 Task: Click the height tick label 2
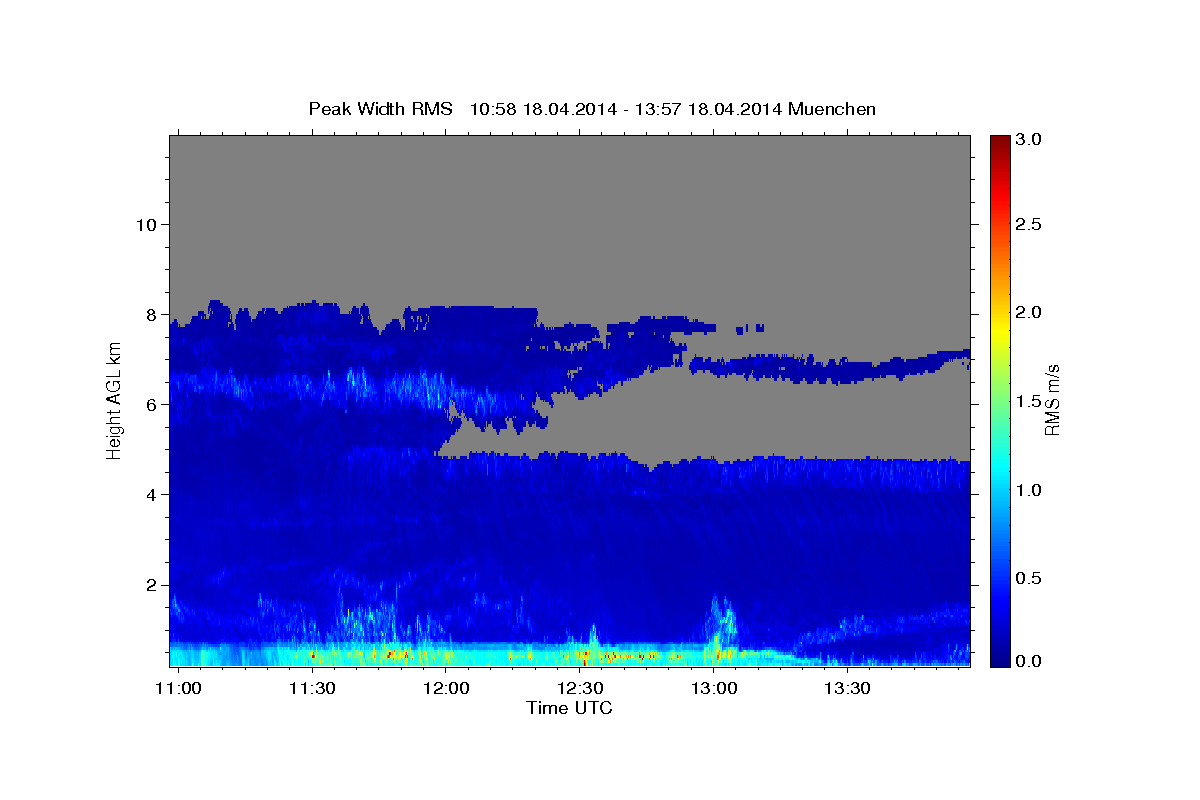click(x=152, y=584)
